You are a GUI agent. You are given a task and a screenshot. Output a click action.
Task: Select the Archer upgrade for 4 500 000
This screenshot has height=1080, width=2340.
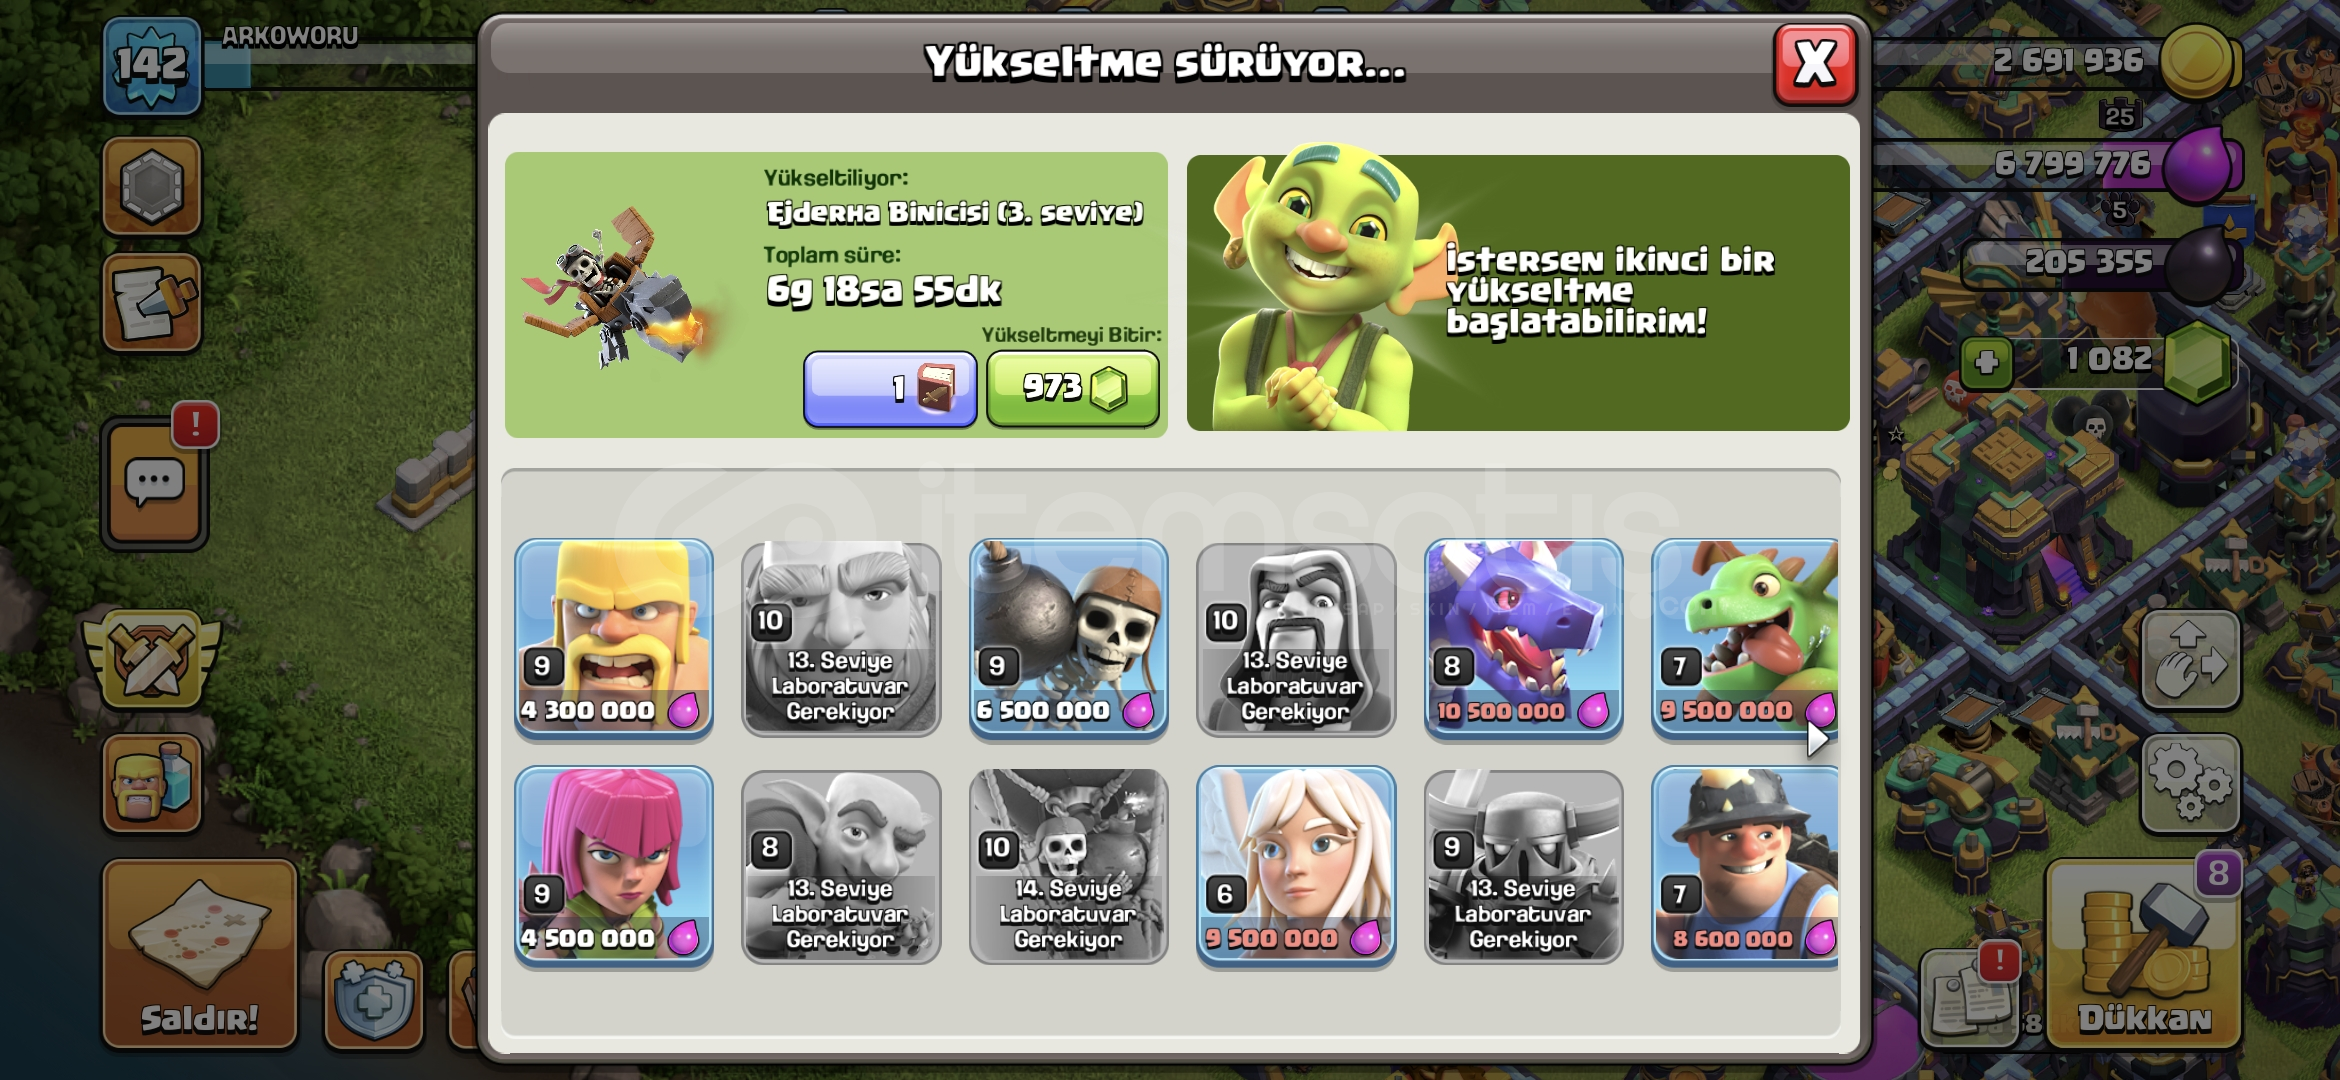pos(613,866)
